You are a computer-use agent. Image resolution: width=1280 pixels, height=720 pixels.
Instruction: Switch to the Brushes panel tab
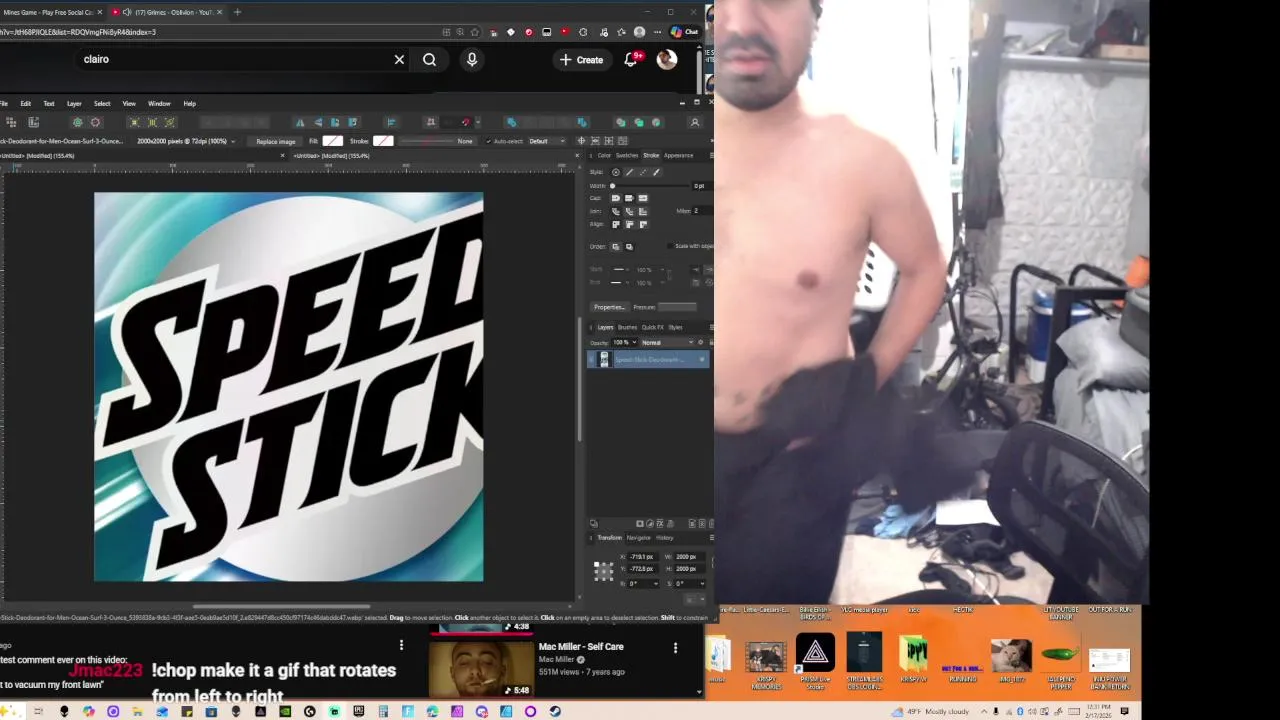[627, 327]
